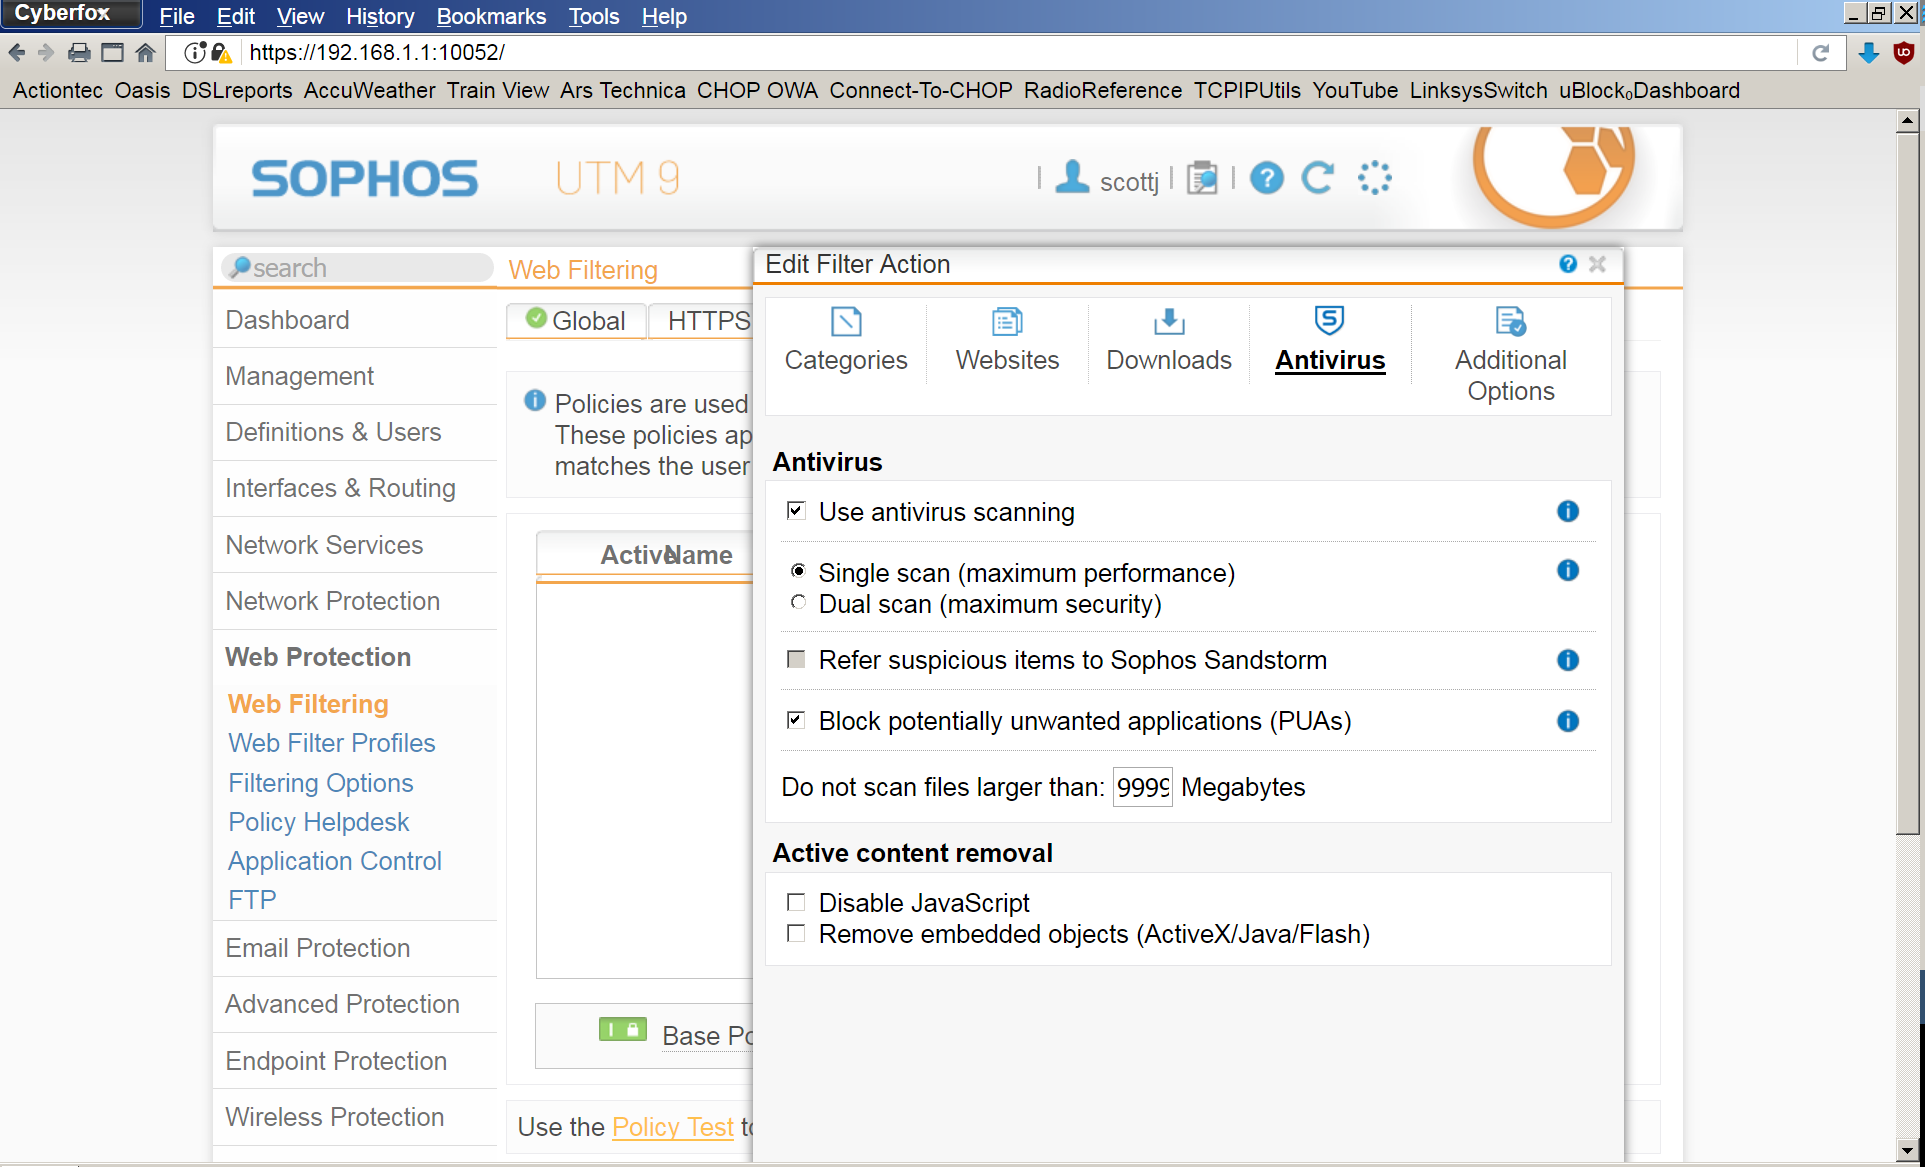Open Web Filter Profiles
The image size is (1925, 1167).
pos(332,743)
